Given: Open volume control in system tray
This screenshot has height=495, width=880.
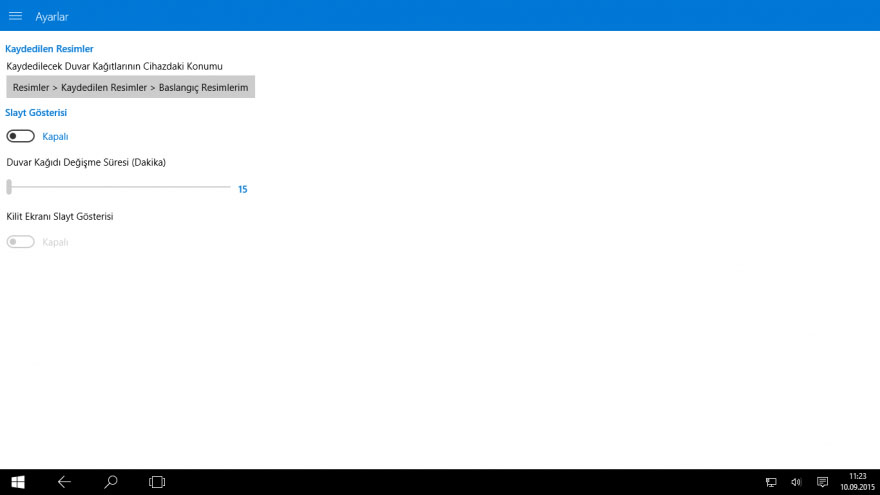Looking at the screenshot, I should 796,482.
